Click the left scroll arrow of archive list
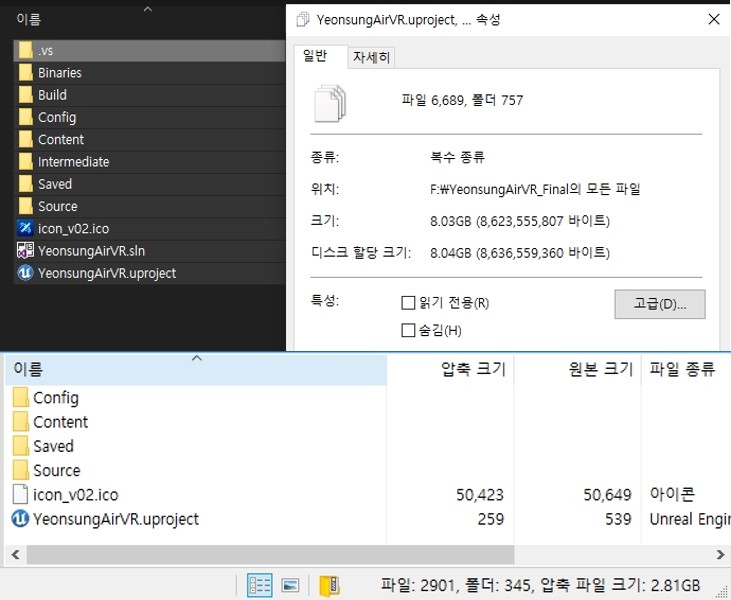 15,554
